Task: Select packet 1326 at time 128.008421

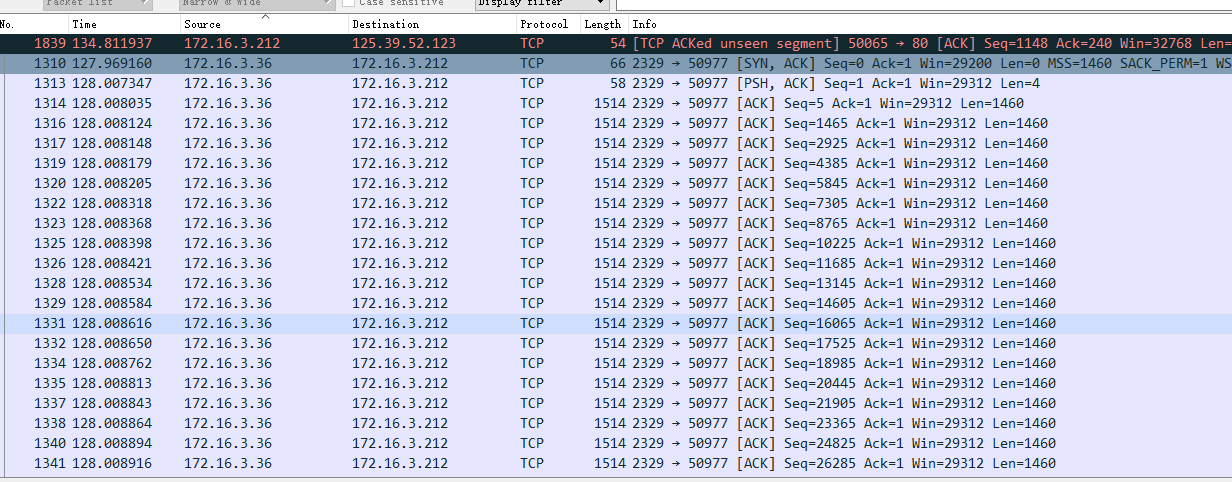Action: pyautogui.click(x=616, y=263)
